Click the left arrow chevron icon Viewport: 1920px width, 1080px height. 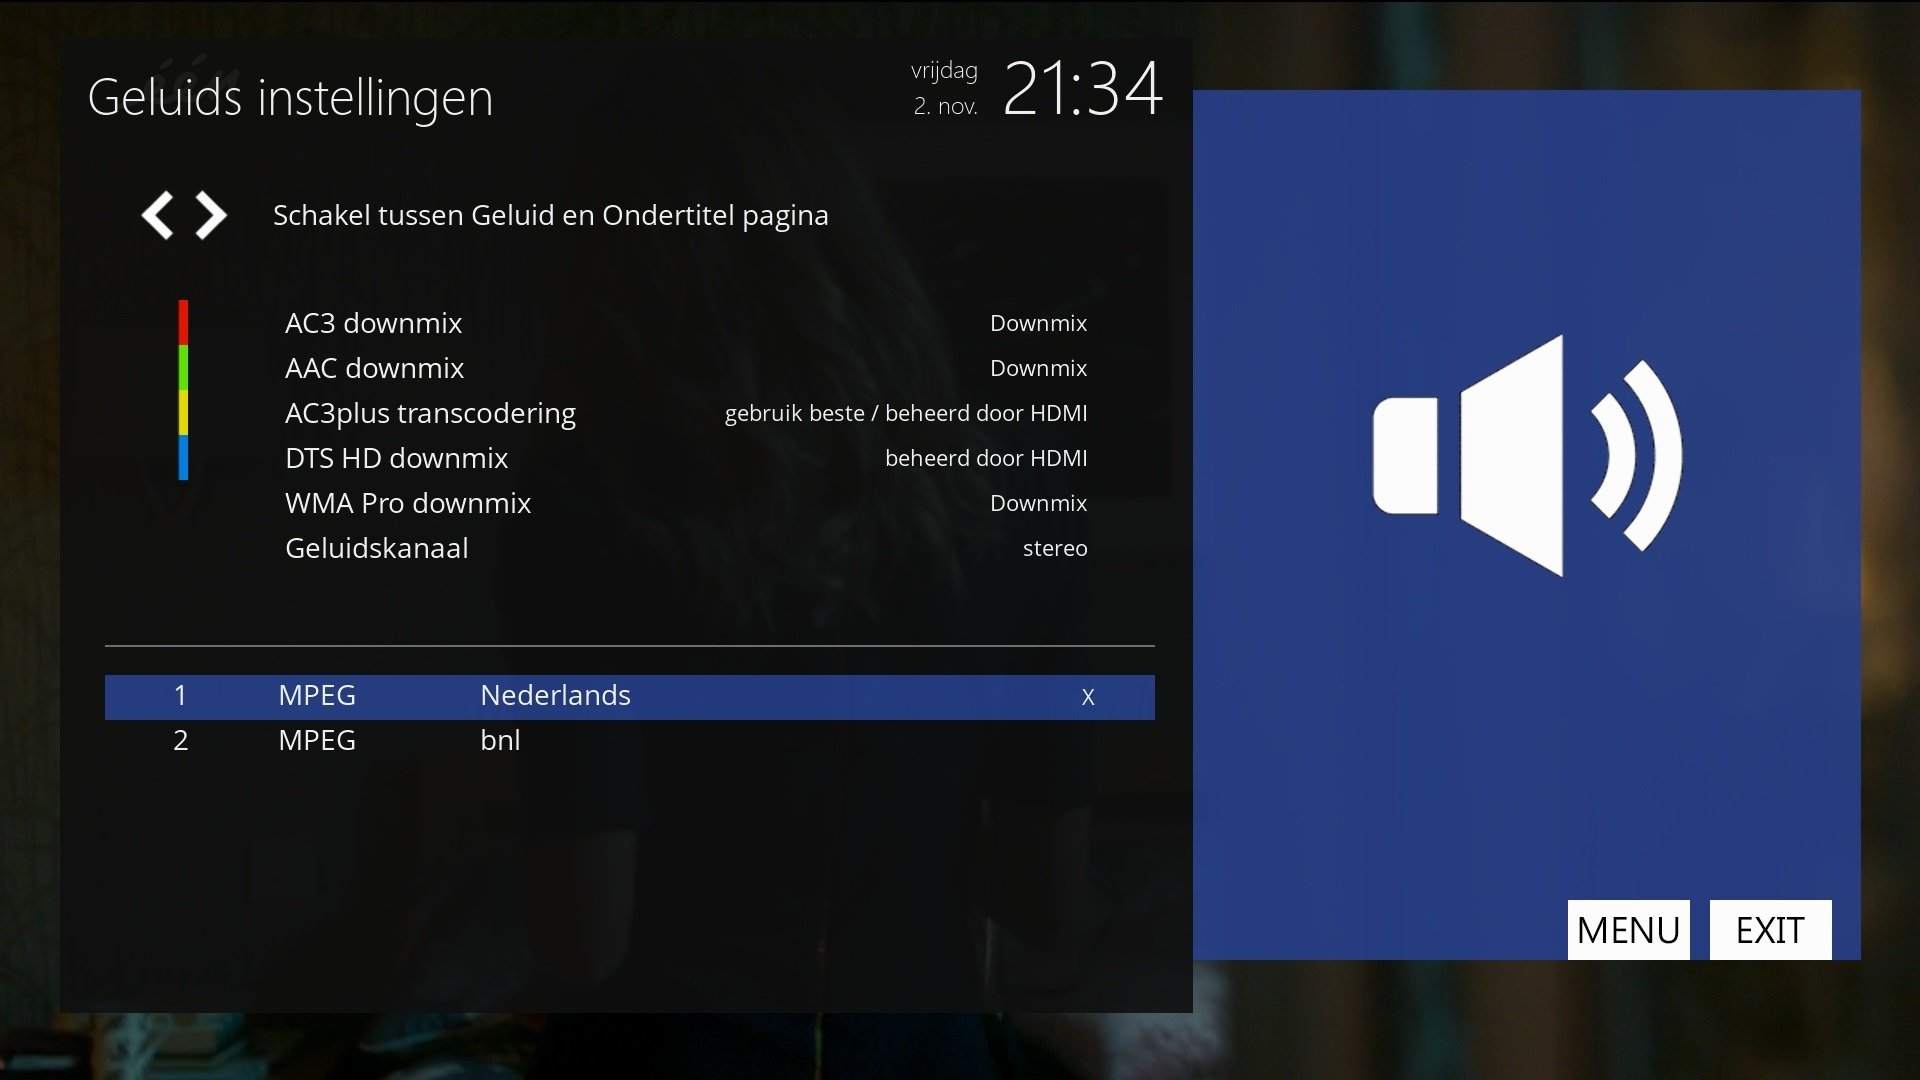coord(157,215)
